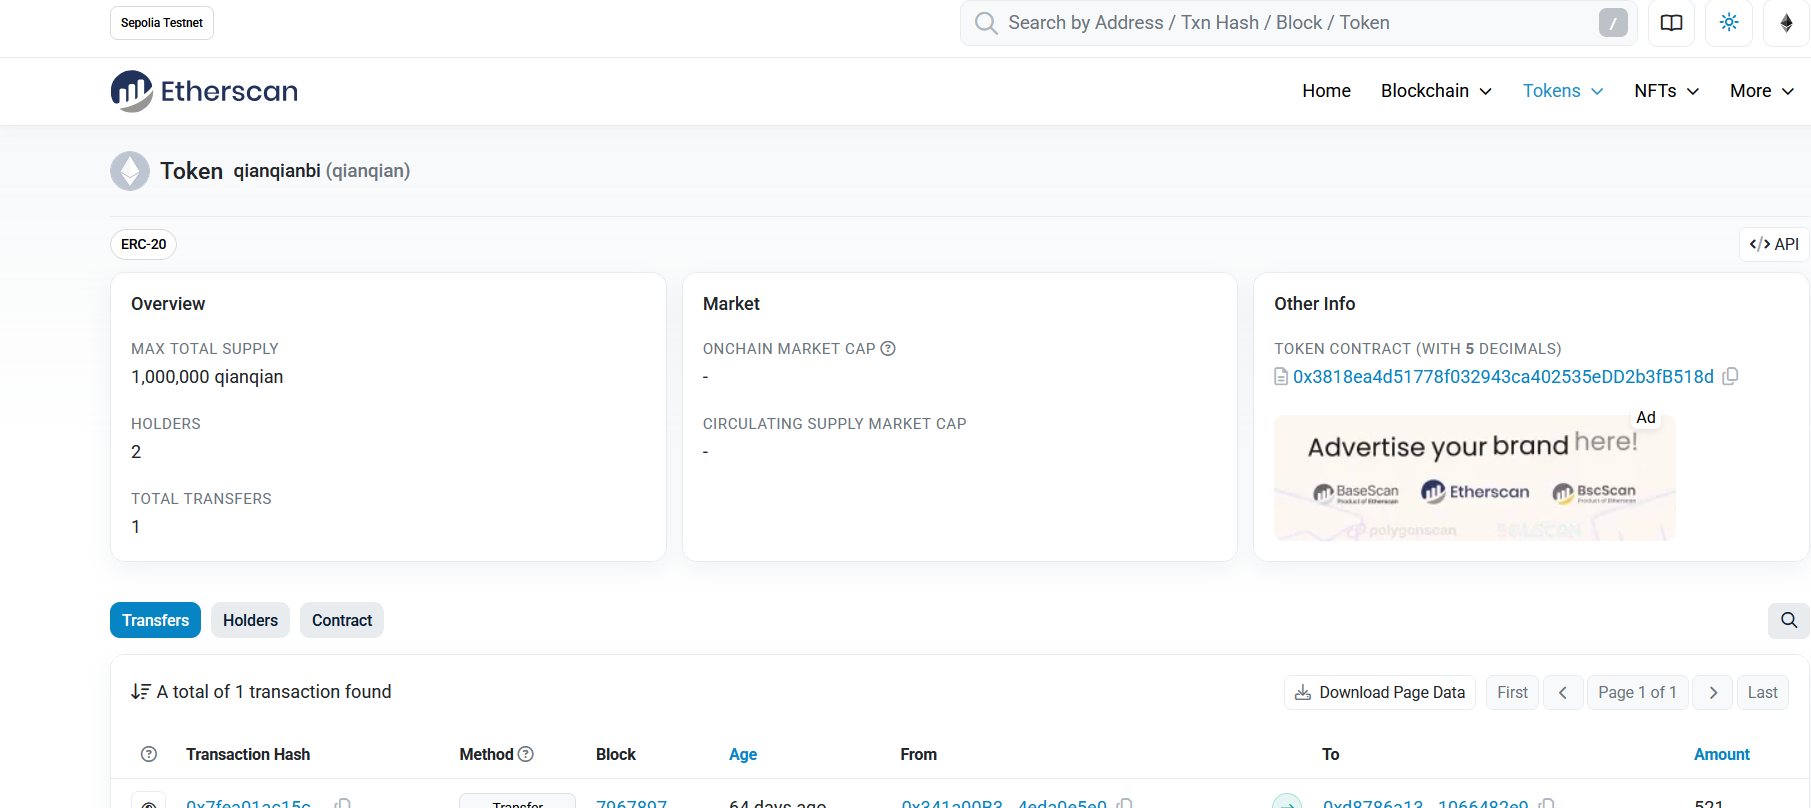The height and width of the screenshot is (808, 1811).
Task: Open the Advertise your brand banner
Action: coord(1474,478)
